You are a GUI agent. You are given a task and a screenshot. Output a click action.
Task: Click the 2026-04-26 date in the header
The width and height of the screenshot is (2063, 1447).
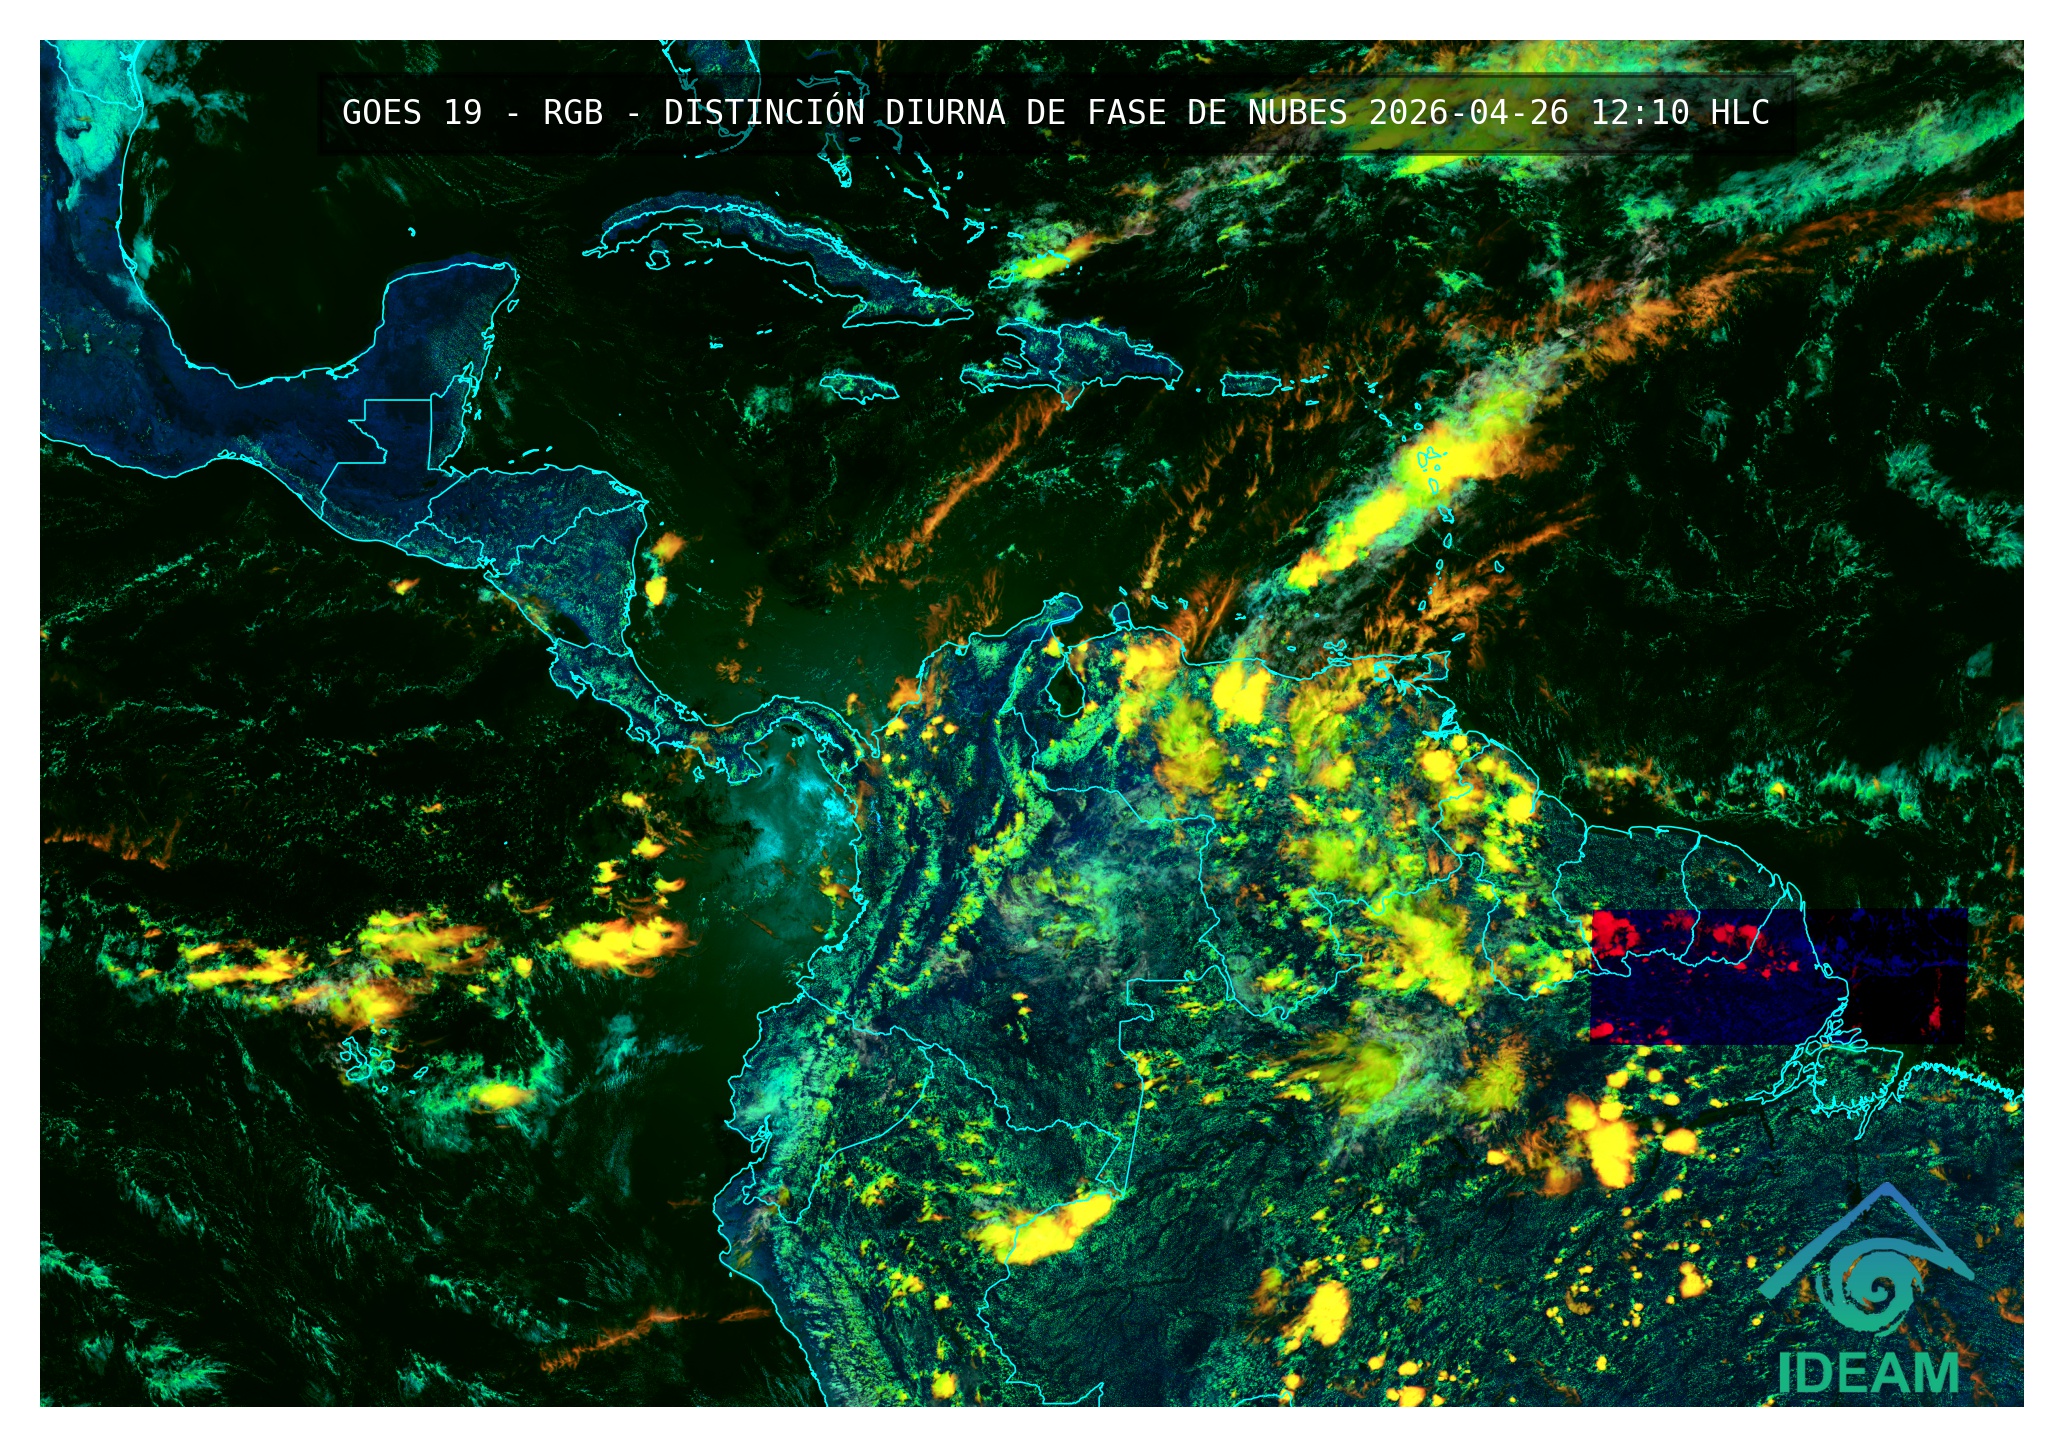tap(1468, 113)
